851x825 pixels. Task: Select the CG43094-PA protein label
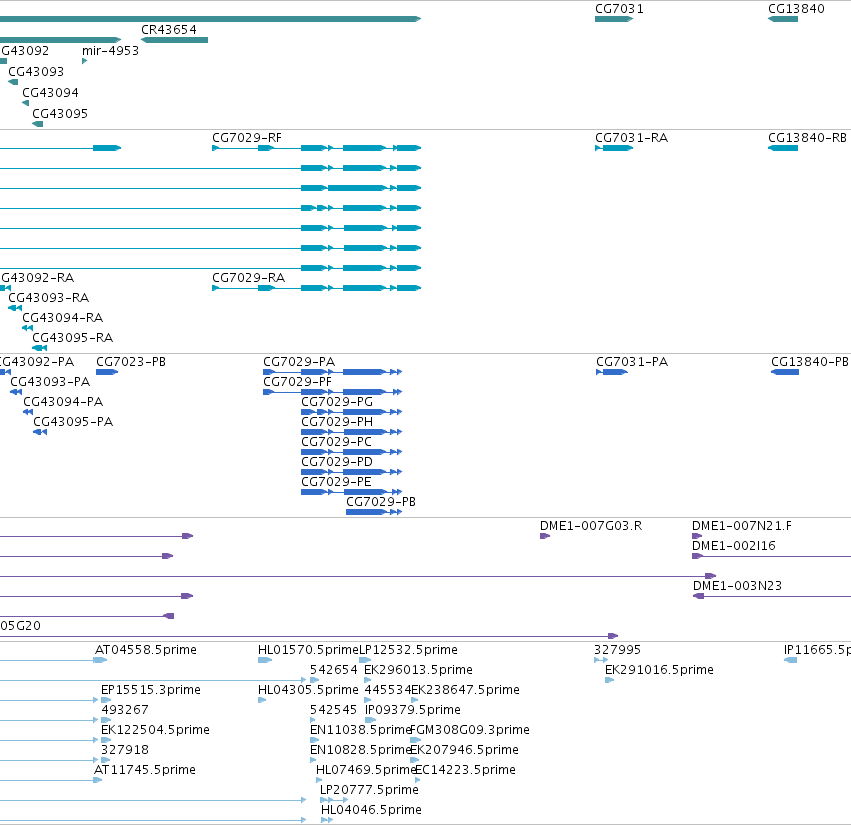(63, 402)
